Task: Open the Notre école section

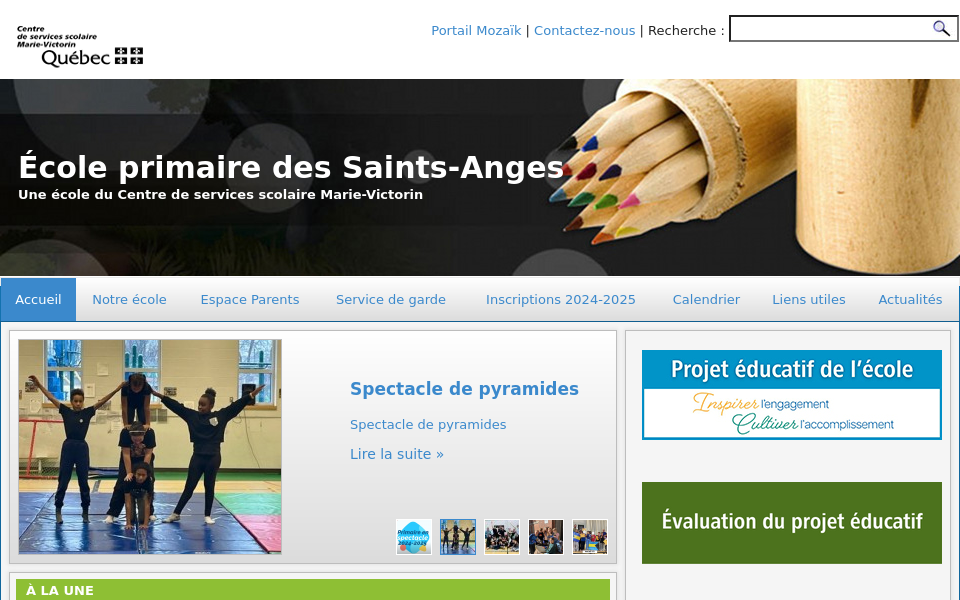Action: pyautogui.click(x=129, y=299)
